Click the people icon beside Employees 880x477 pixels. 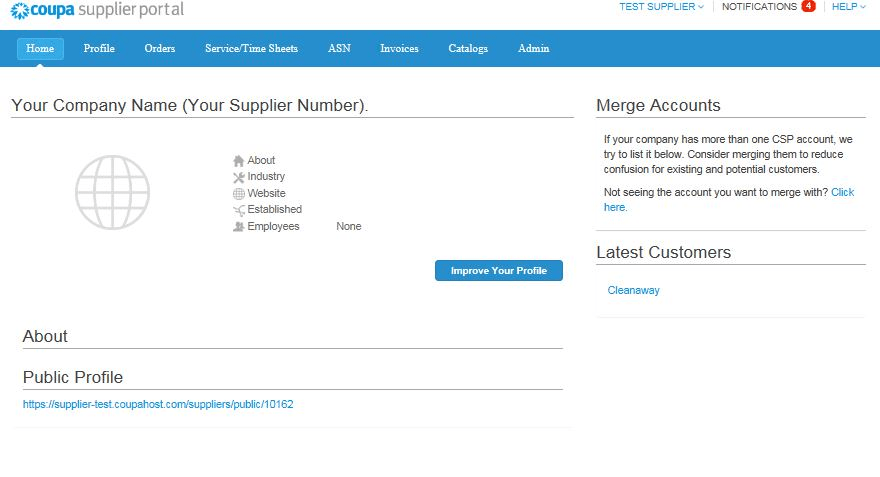click(x=238, y=227)
